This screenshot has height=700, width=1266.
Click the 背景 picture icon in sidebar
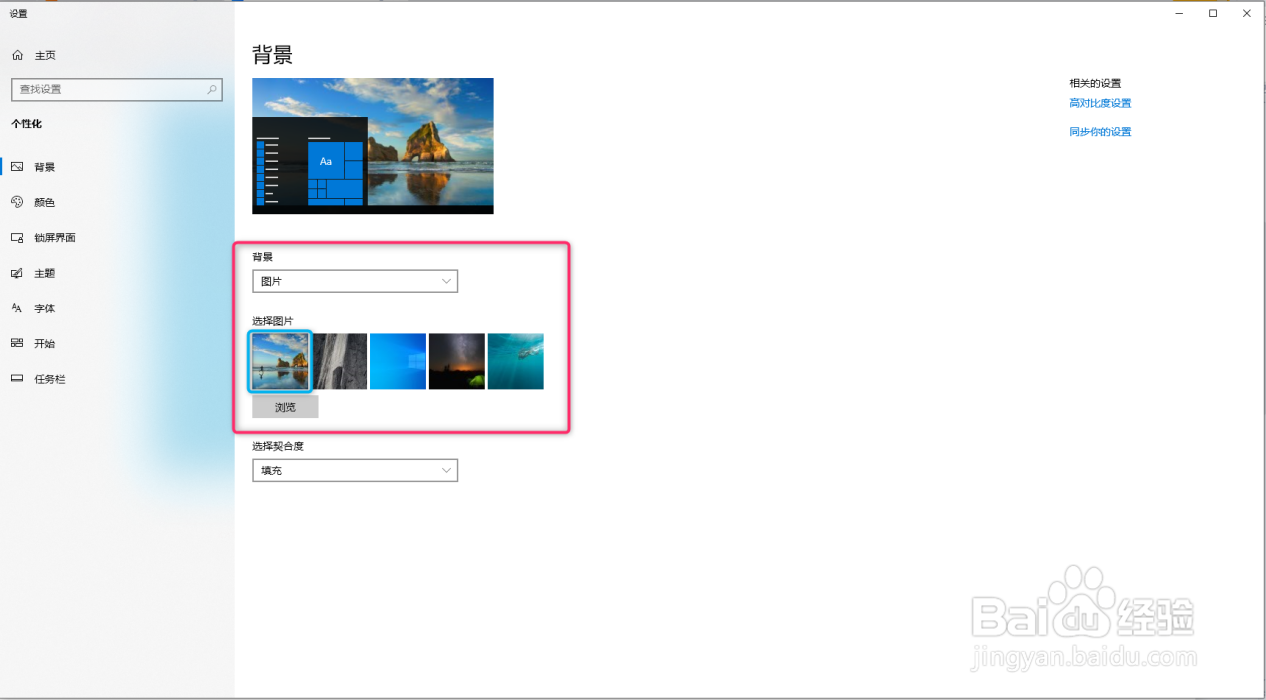click(x=17, y=167)
